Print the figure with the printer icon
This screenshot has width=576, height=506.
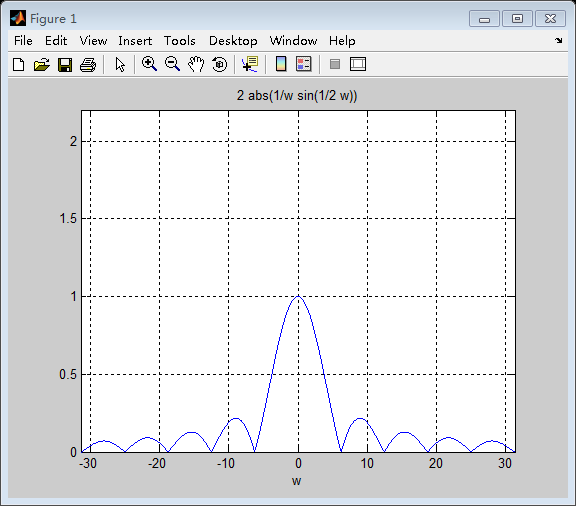(x=88, y=65)
